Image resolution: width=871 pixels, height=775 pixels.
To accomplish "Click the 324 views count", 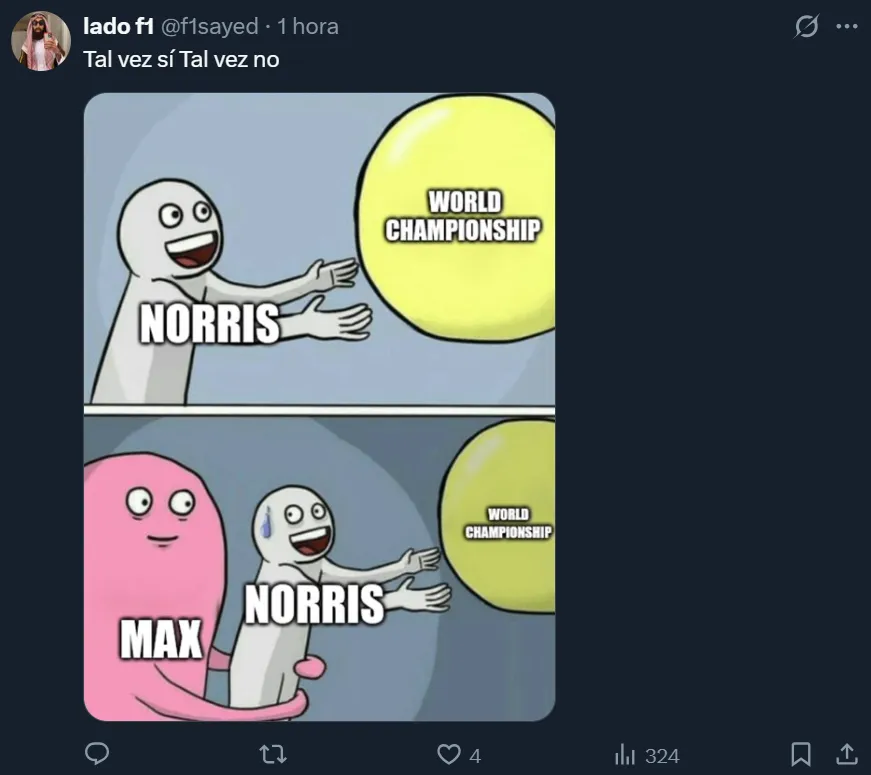I will (x=662, y=756).
